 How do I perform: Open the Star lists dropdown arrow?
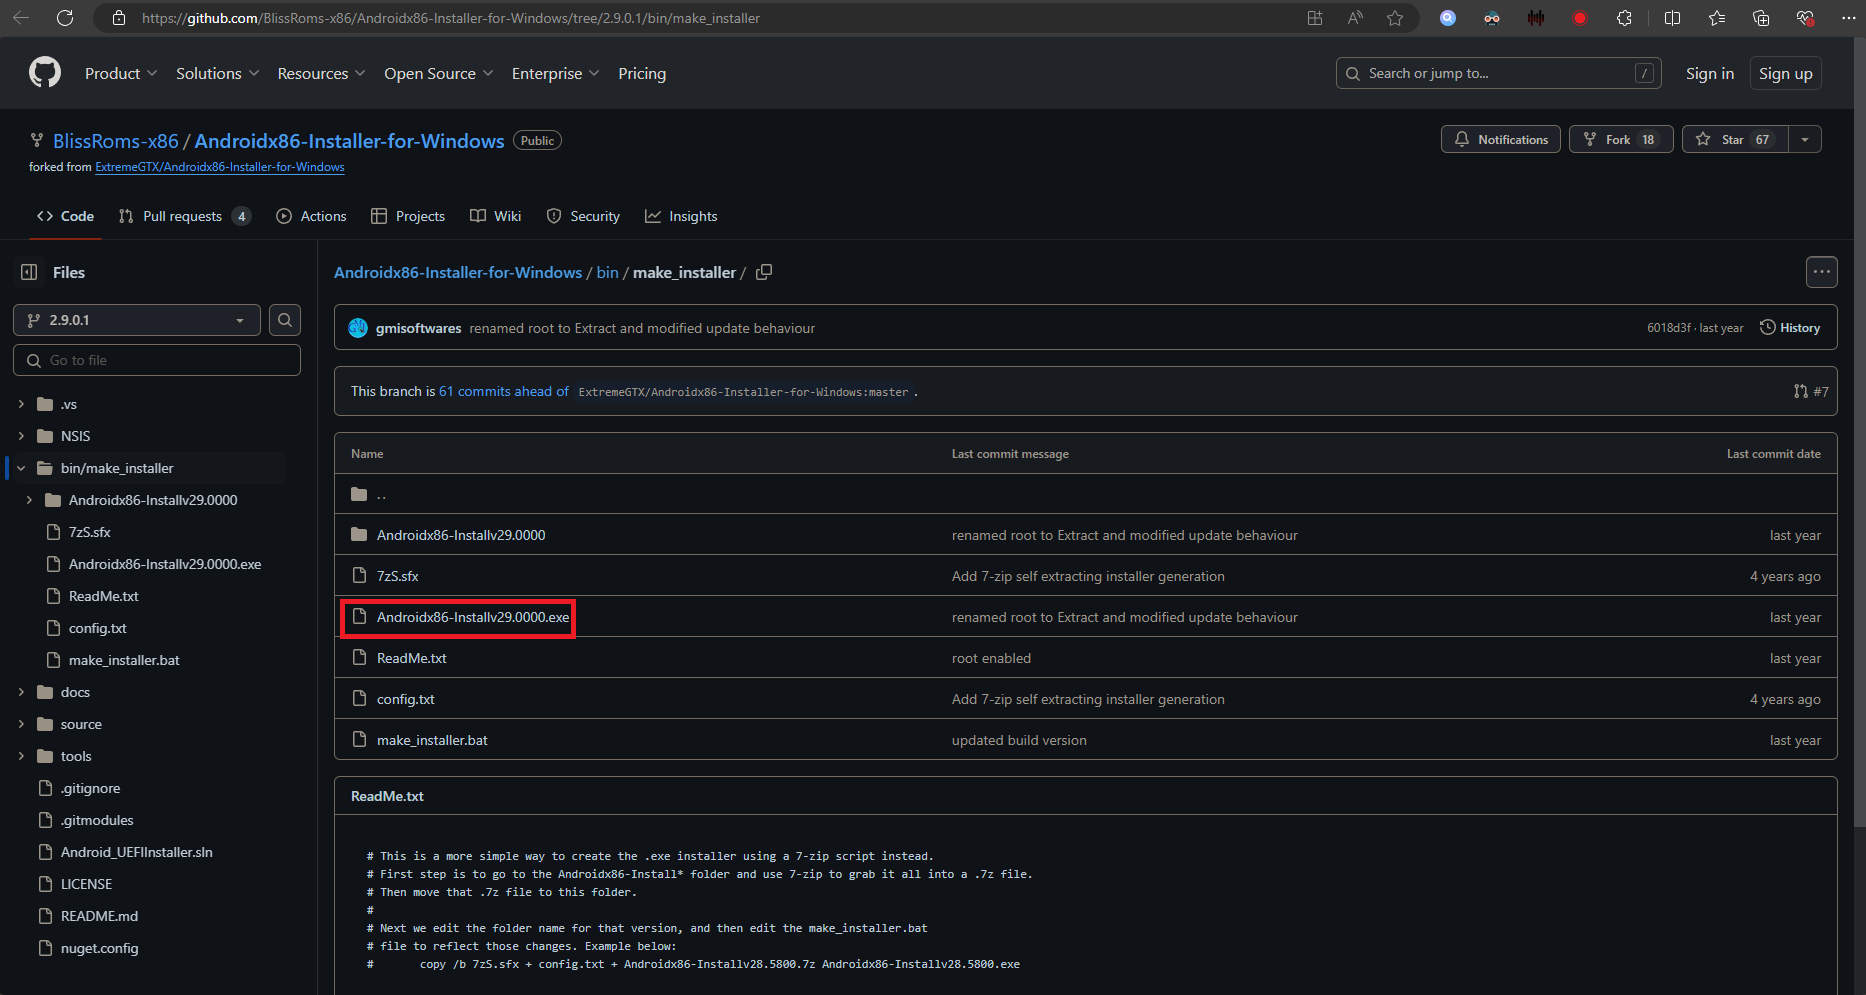point(1805,140)
